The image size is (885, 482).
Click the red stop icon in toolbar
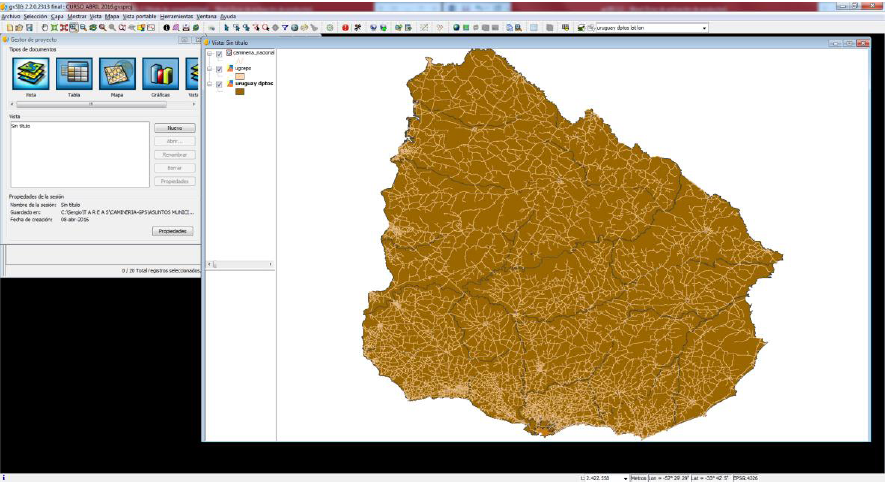[x=345, y=28]
